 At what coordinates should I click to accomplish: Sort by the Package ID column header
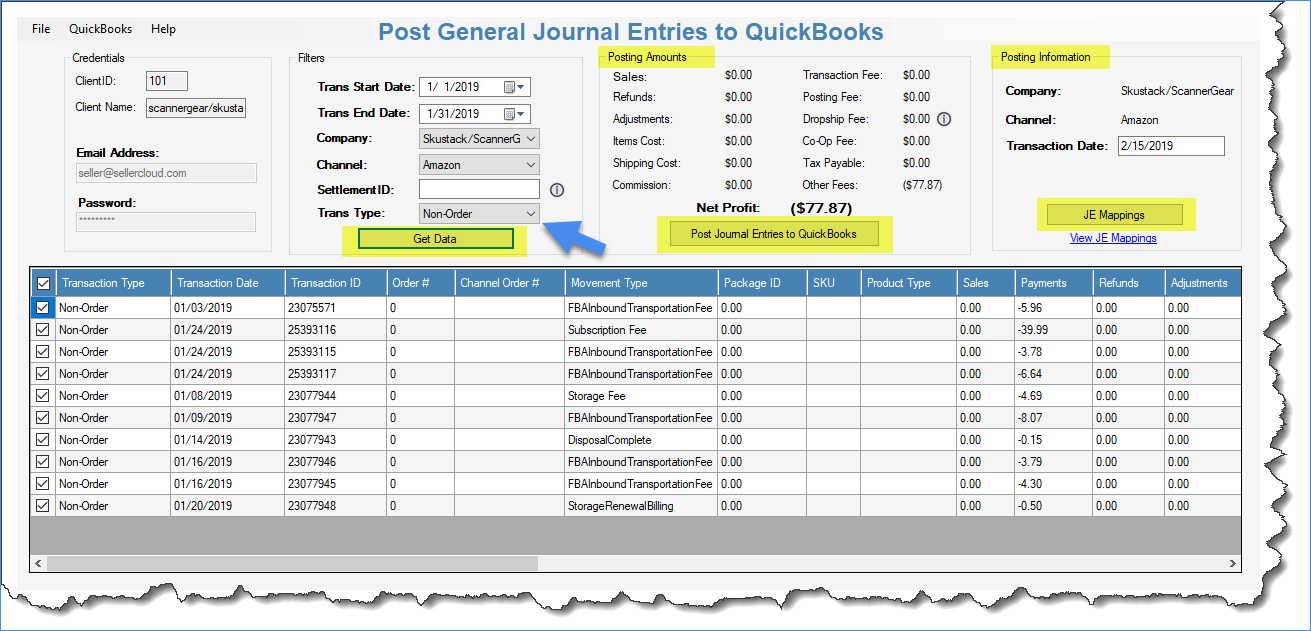pos(762,283)
